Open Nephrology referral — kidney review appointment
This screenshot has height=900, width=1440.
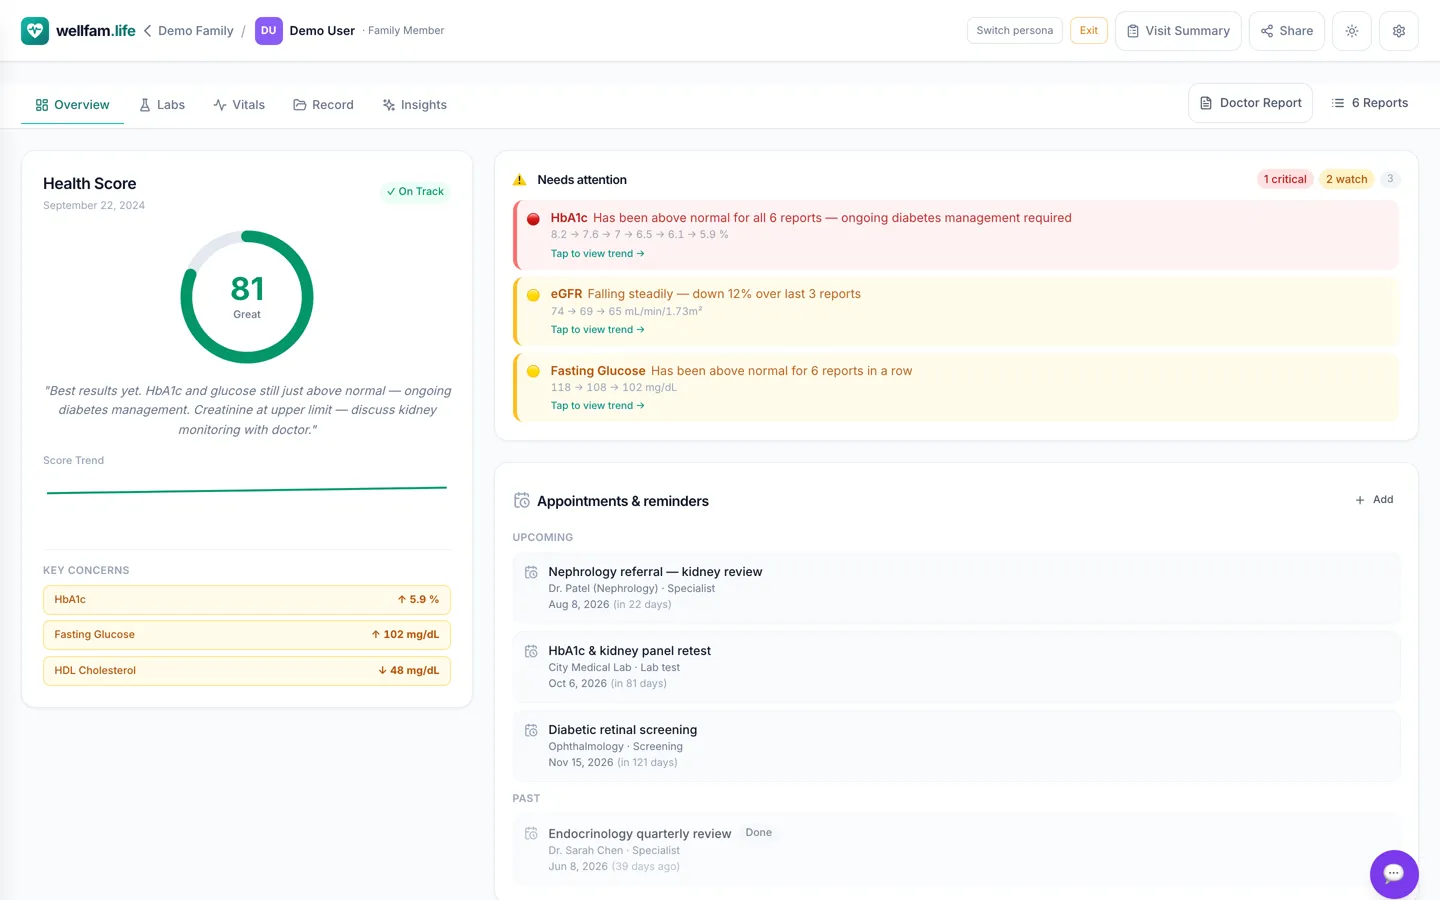(957, 588)
